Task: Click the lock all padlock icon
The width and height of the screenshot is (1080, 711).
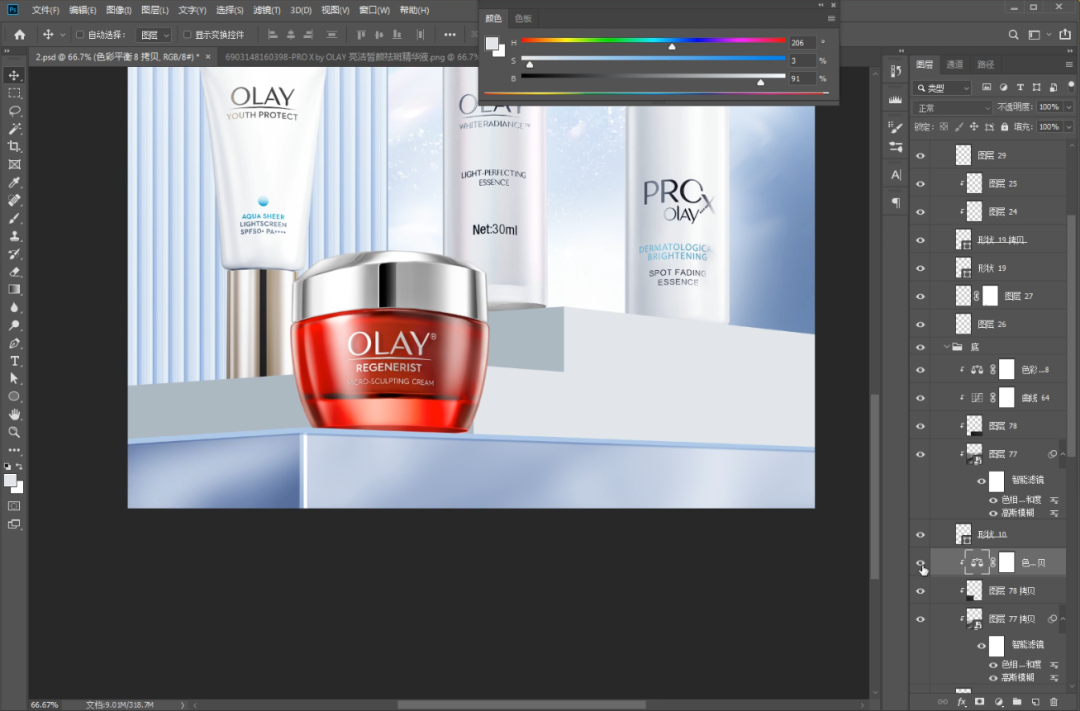Action: [x=1004, y=127]
